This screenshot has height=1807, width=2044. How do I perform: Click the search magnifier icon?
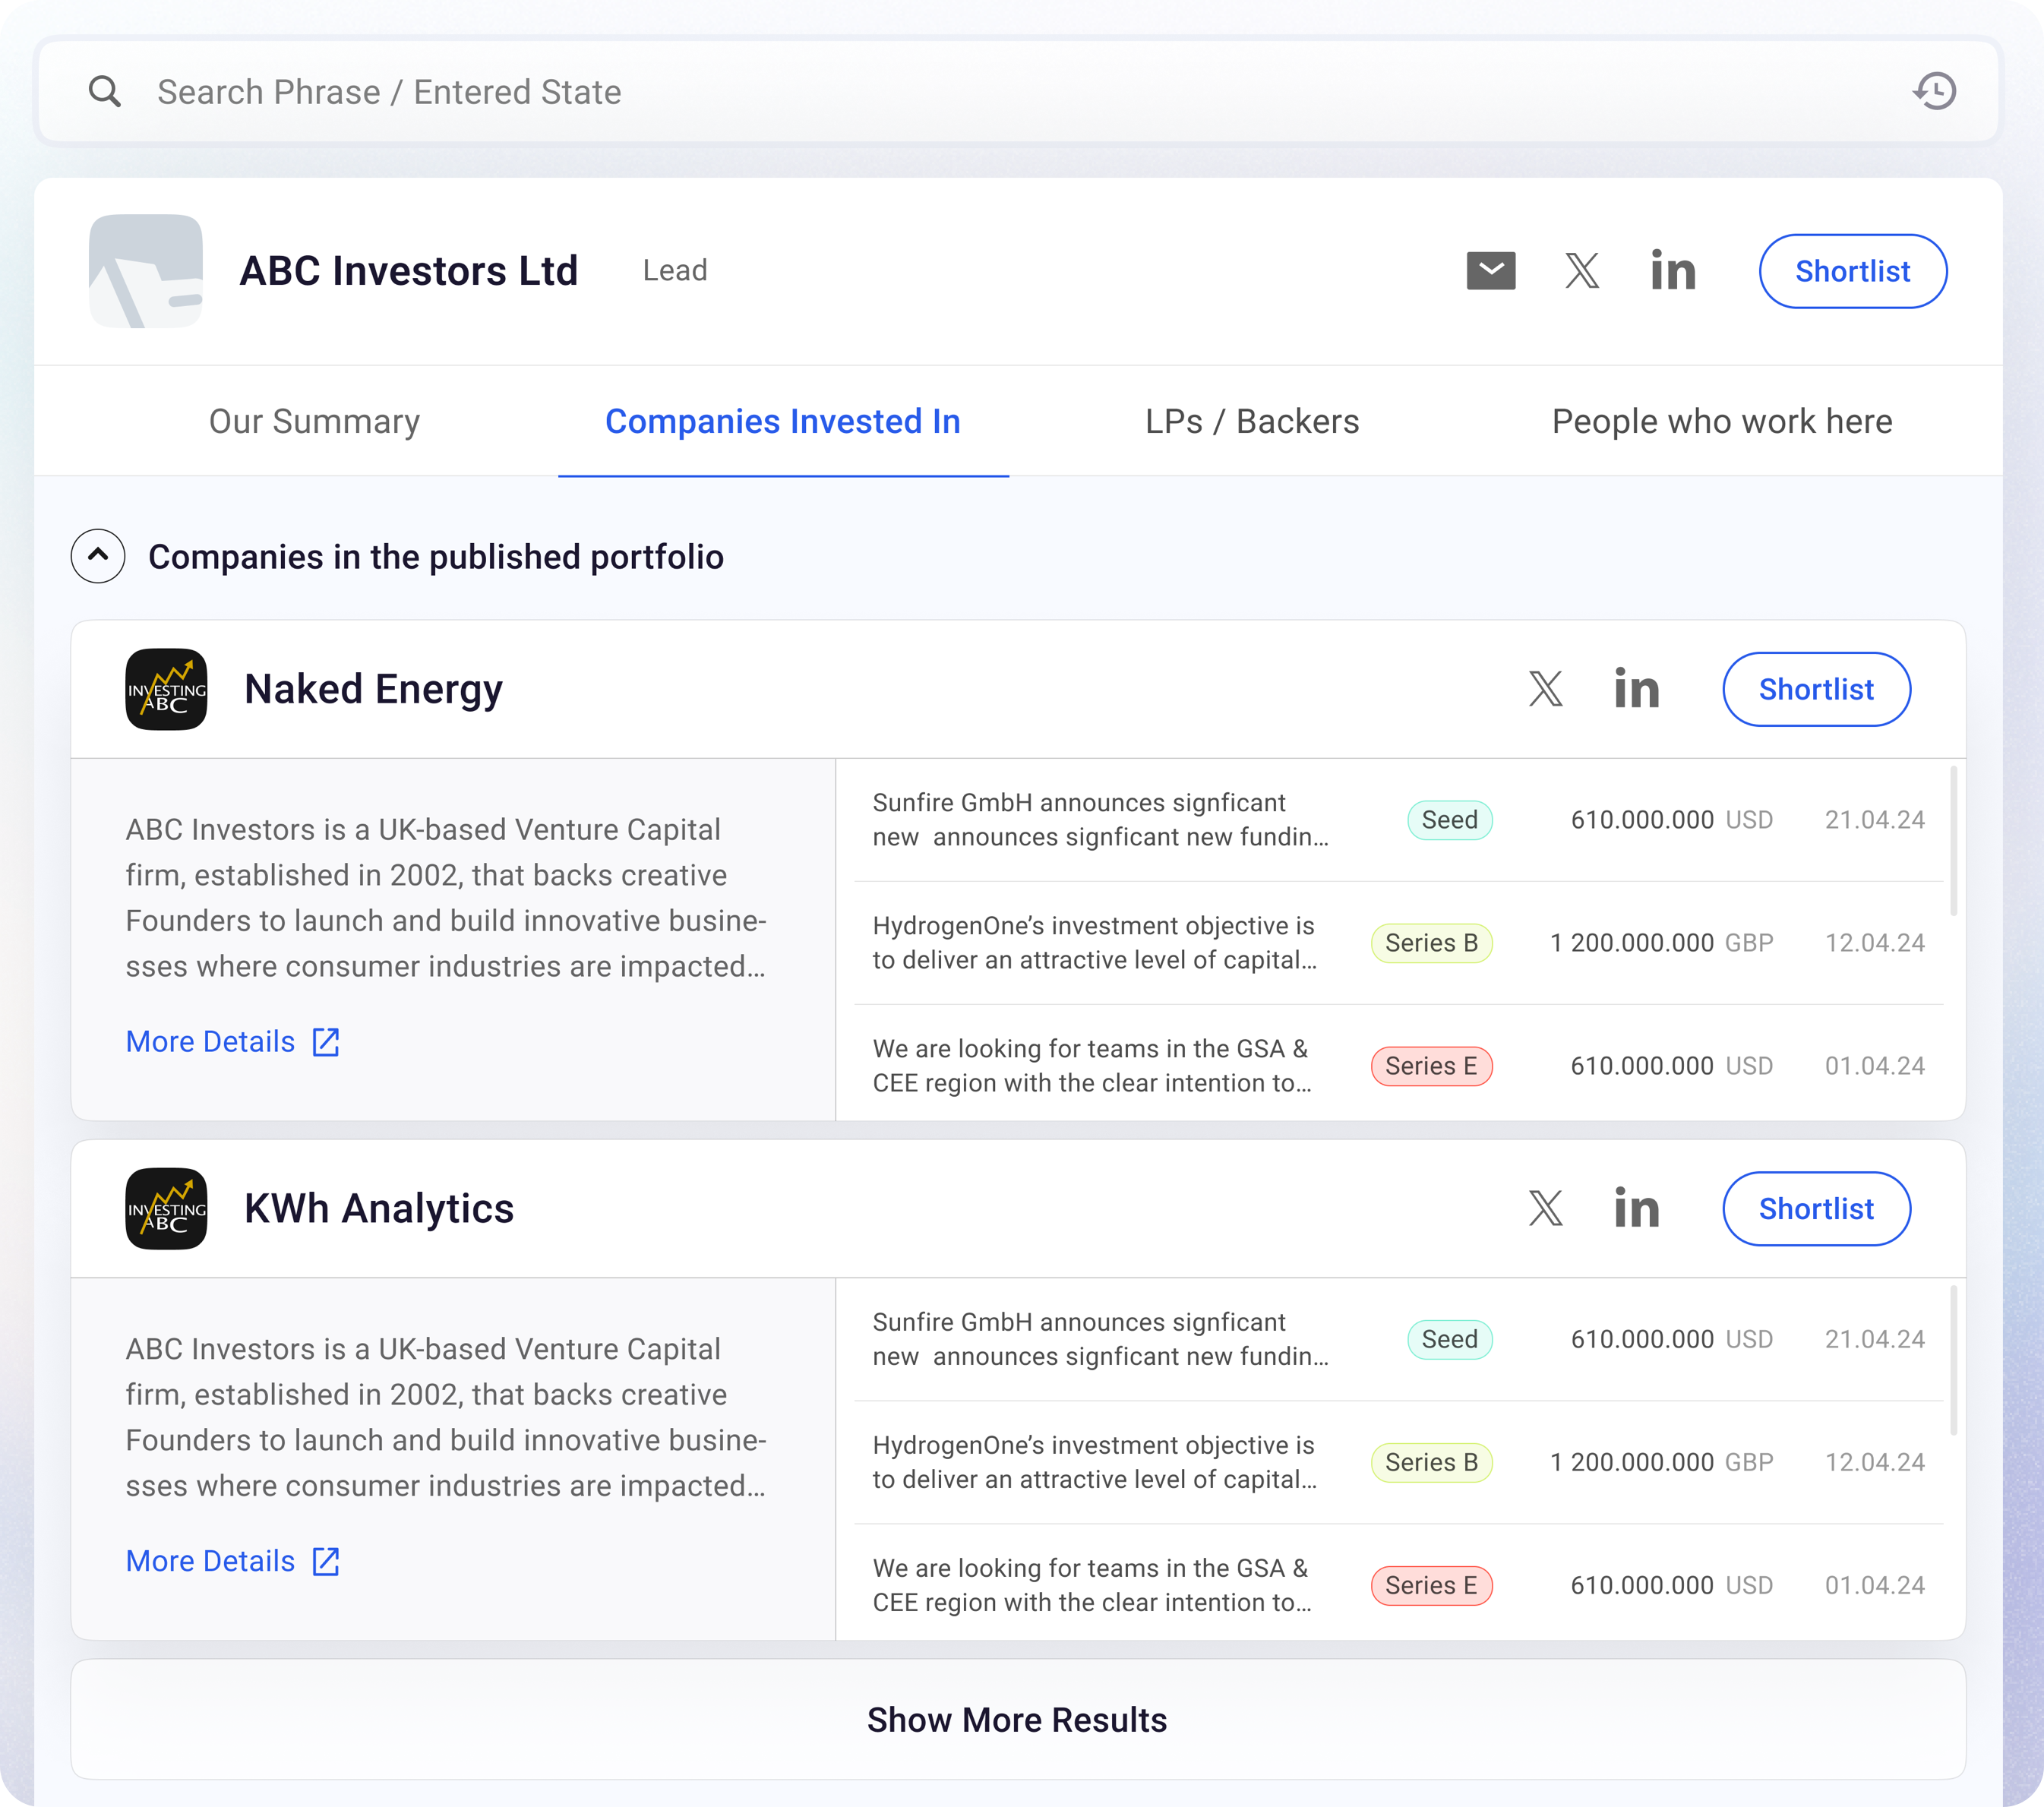click(x=104, y=91)
